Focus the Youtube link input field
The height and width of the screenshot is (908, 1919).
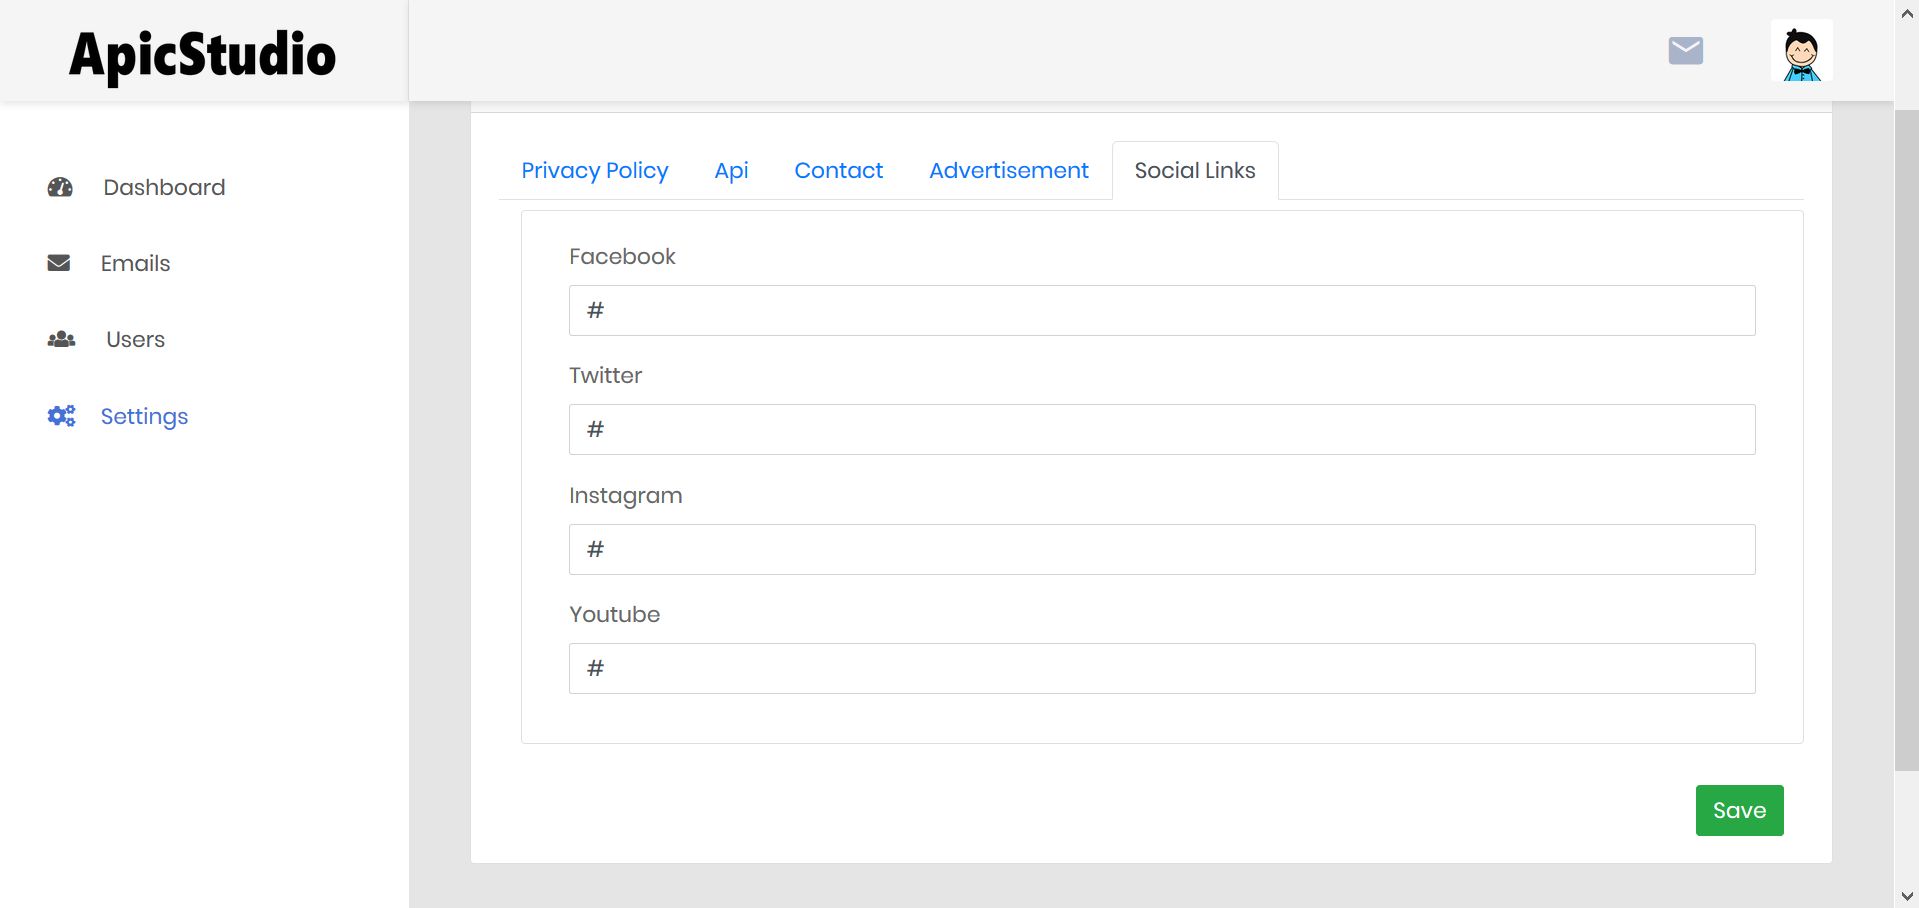tap(1162, 668)
